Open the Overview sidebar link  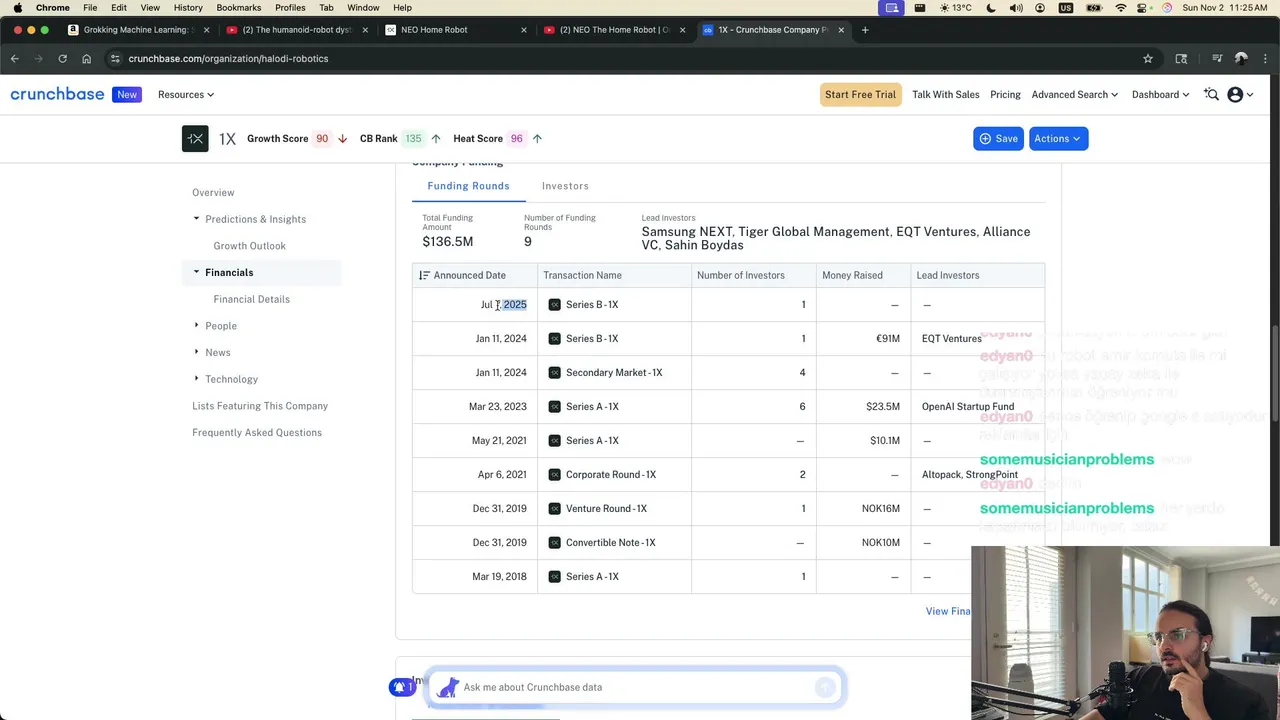coord(213,192)
